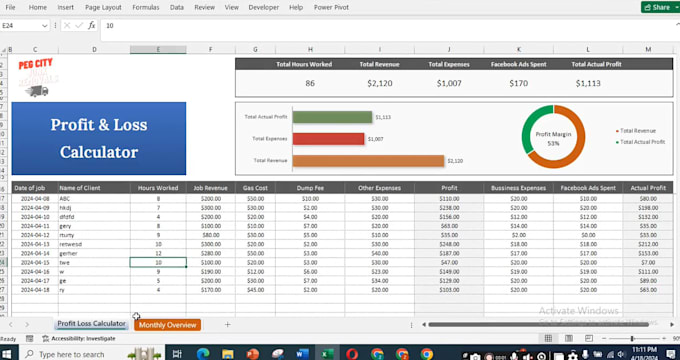Expand the Name Box dropdown
The image size is (680, 360).
[44, 26]
